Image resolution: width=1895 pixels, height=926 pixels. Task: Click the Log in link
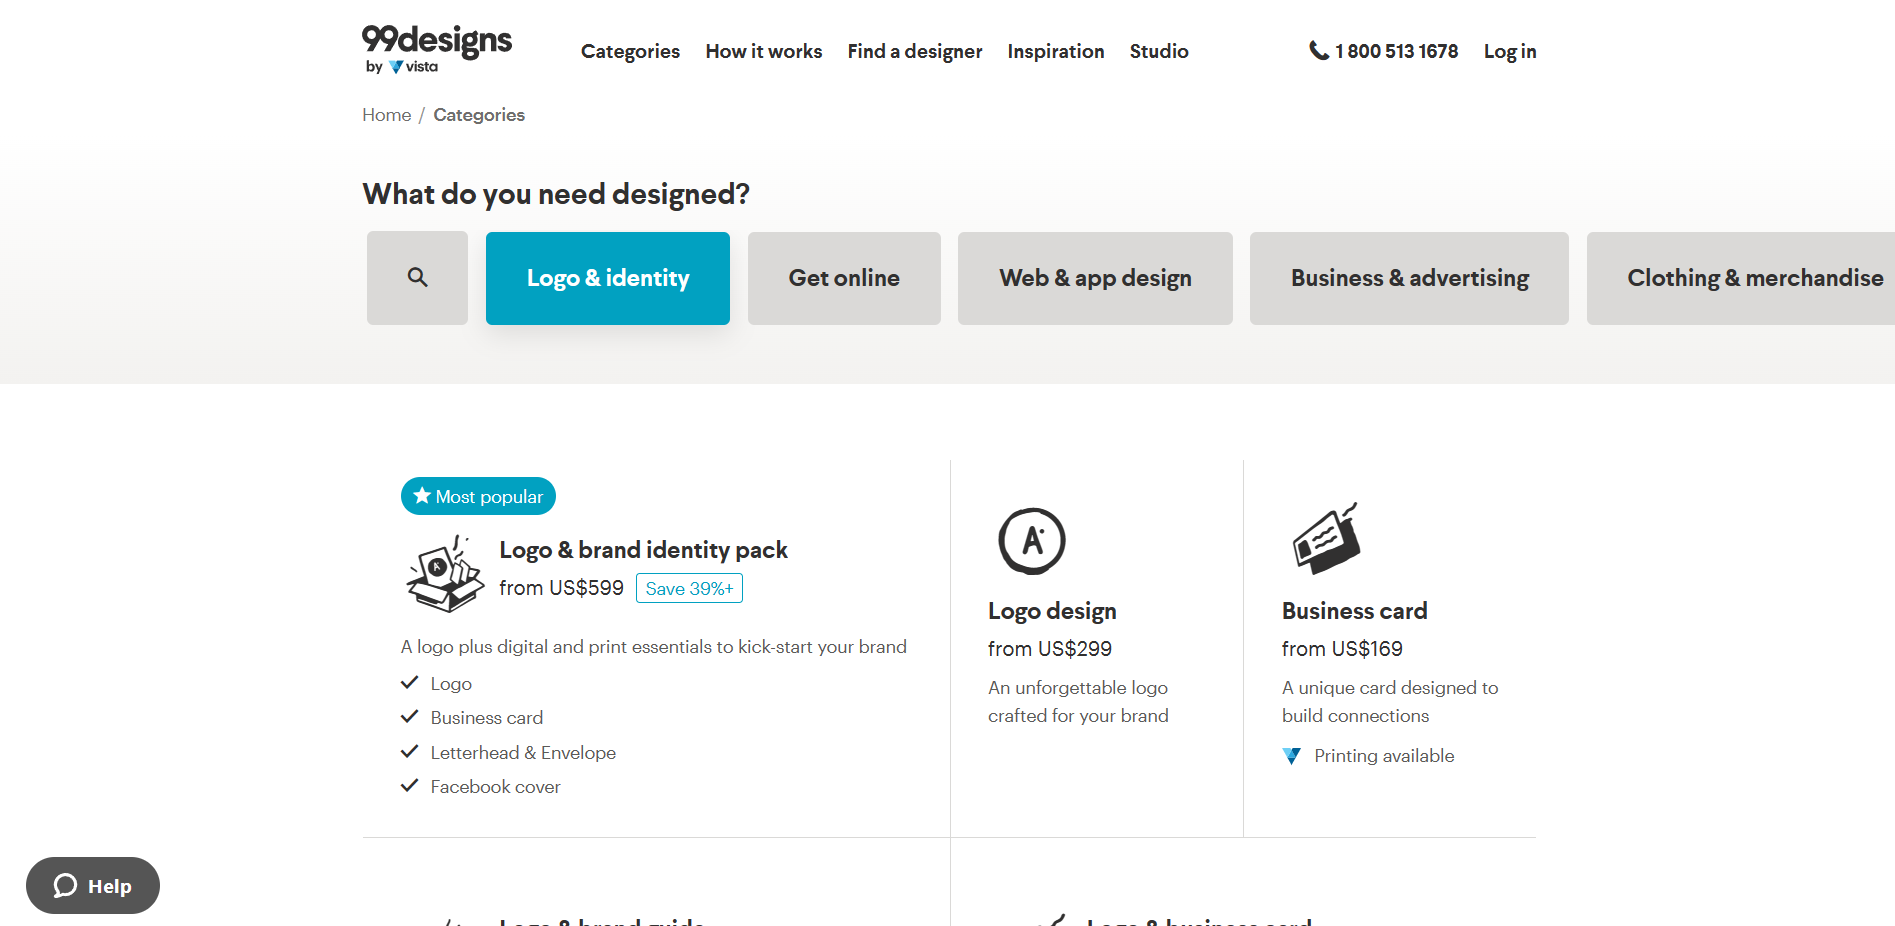point(1510,51)
